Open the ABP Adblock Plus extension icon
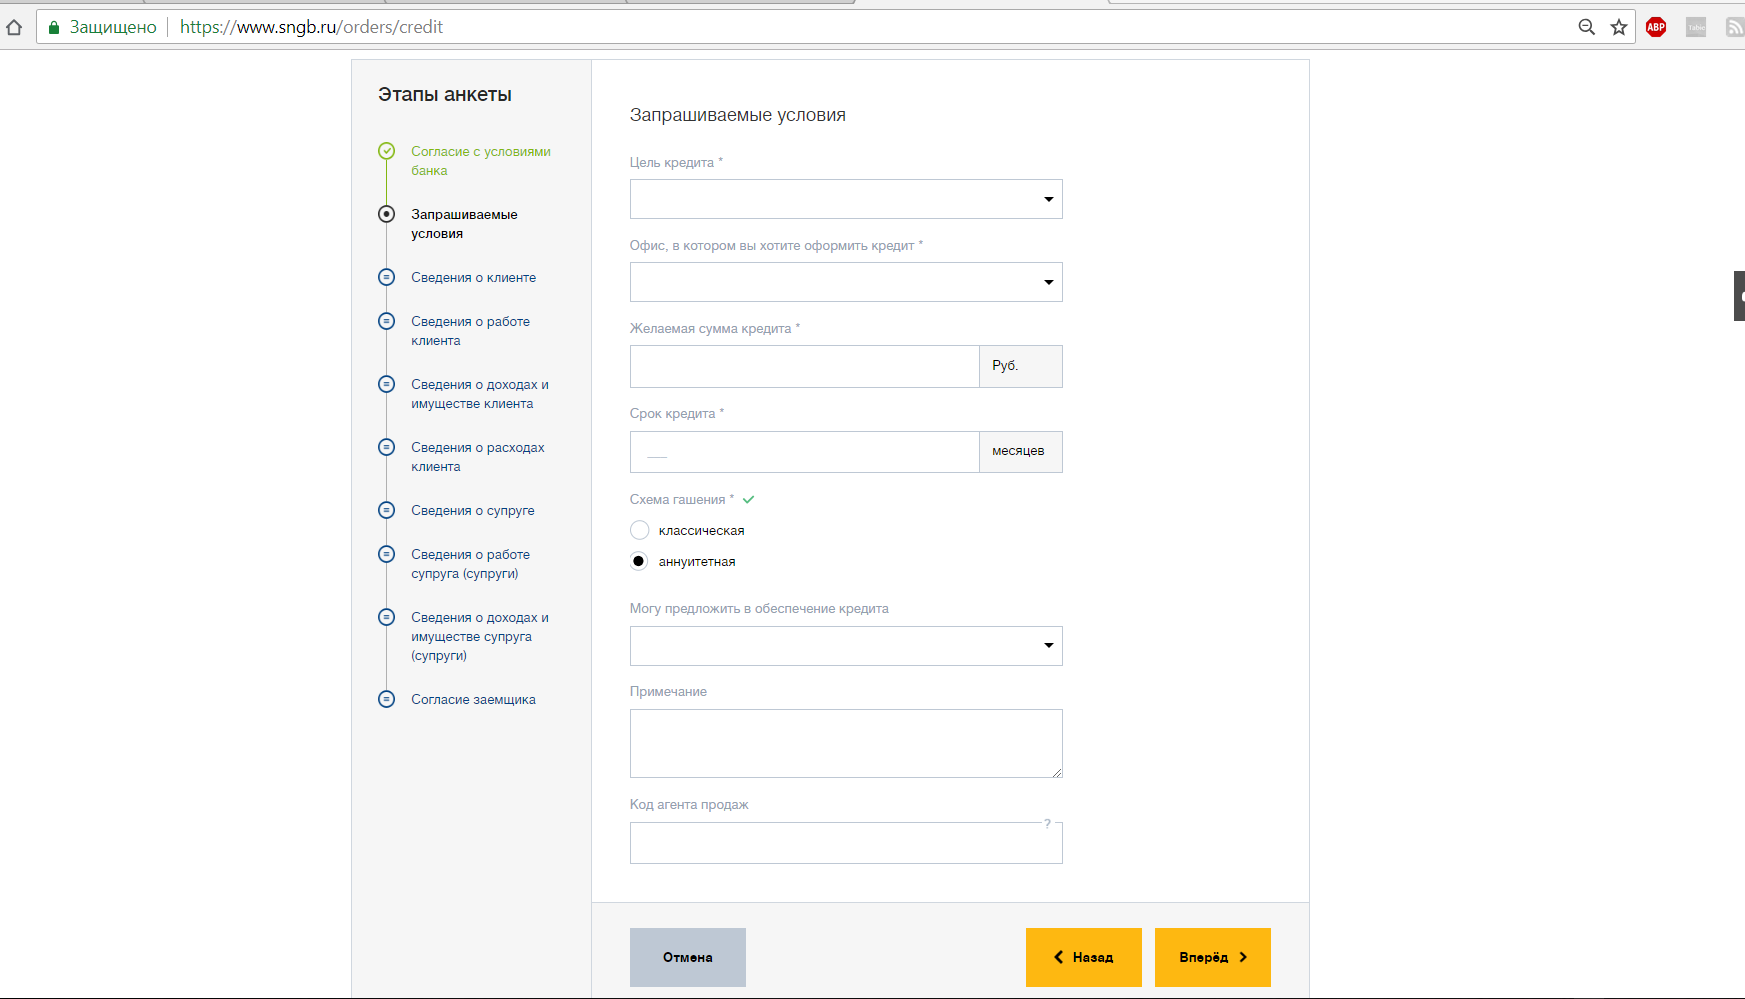 tap(1656, 27)
